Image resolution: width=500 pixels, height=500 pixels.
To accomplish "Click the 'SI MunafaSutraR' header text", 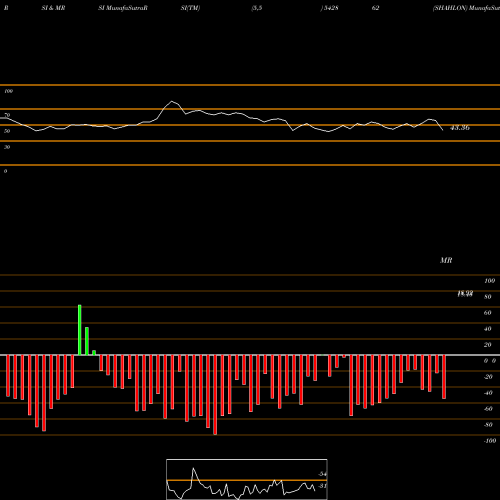I will 123,8.
